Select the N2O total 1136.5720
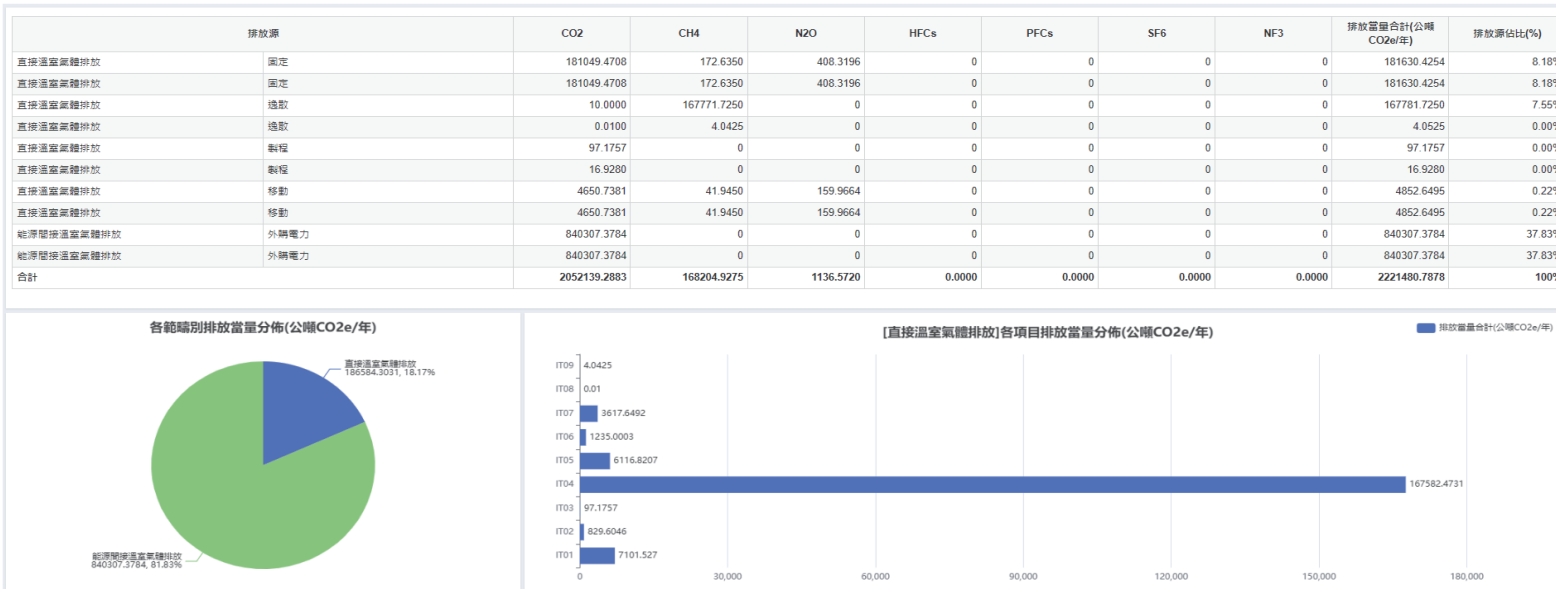Screen dimensions: 1559x592 tap(806, 277)
